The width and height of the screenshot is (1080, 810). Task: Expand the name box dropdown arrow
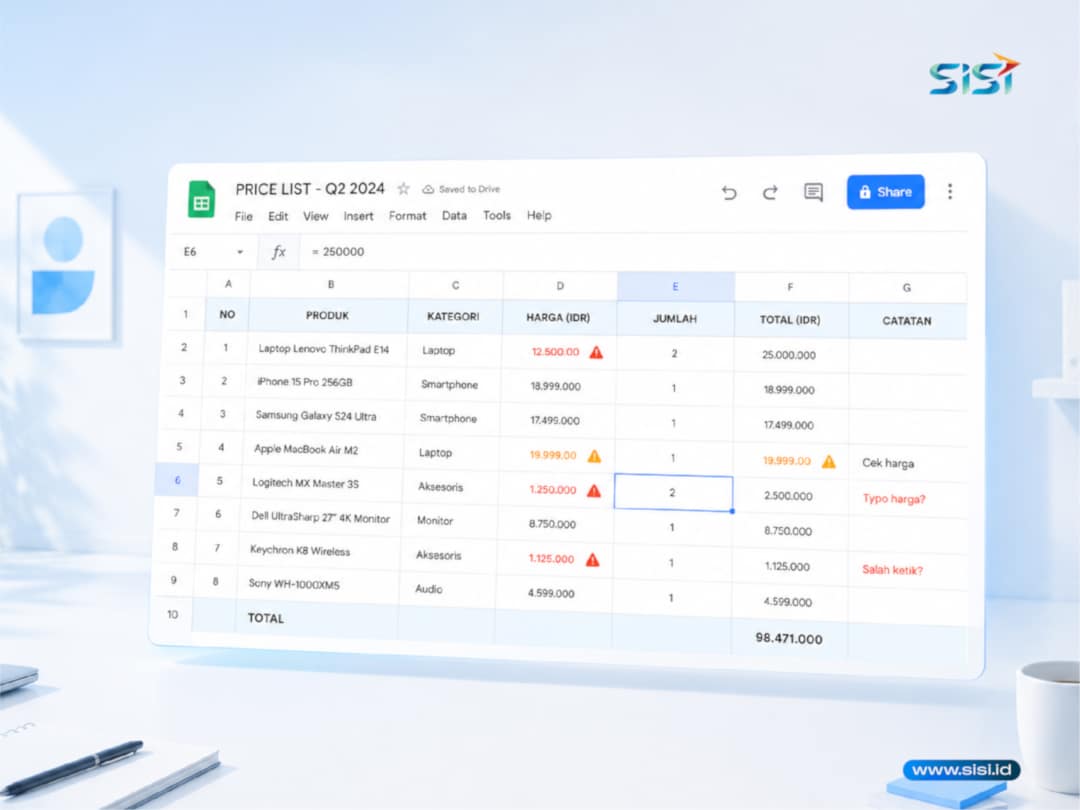coord(240,252)
